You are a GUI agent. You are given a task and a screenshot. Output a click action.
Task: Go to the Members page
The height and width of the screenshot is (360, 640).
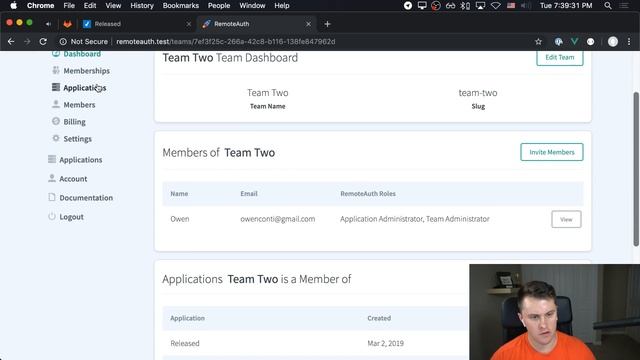pyautogui.click(x=79, y=105)
